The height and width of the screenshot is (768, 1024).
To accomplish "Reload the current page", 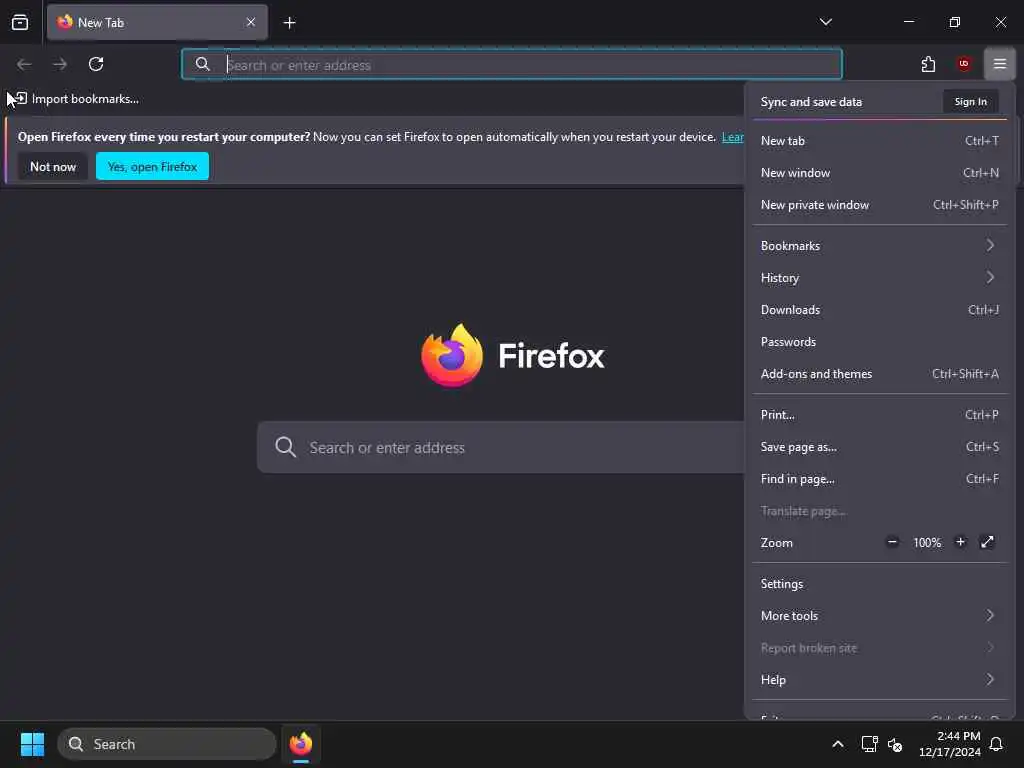I will click(x=96, y=64).
